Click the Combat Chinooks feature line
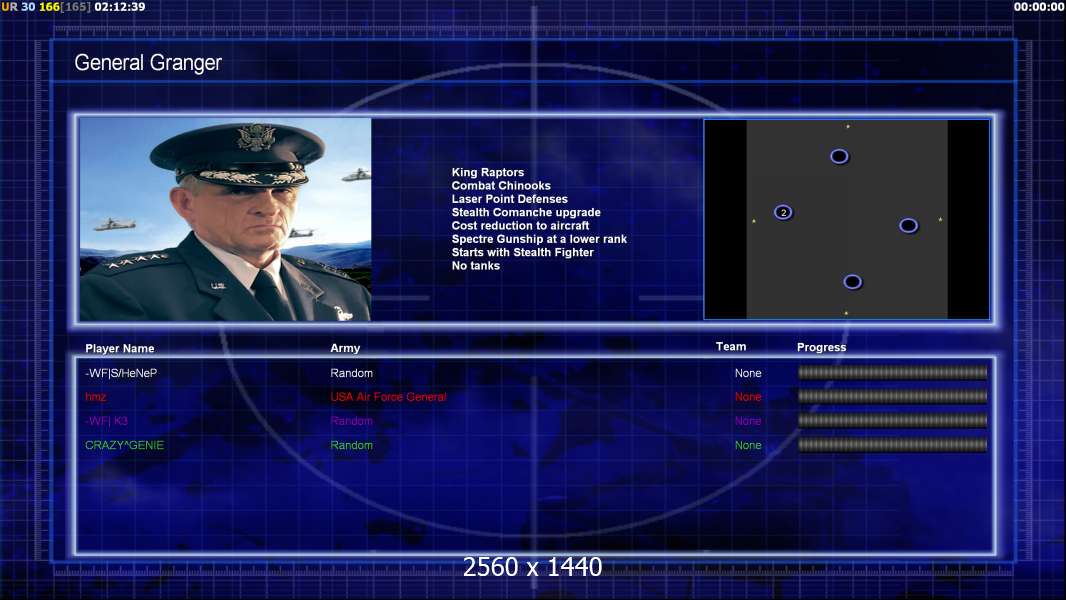The image size is (1066, 600). click(x=501, y=186)
